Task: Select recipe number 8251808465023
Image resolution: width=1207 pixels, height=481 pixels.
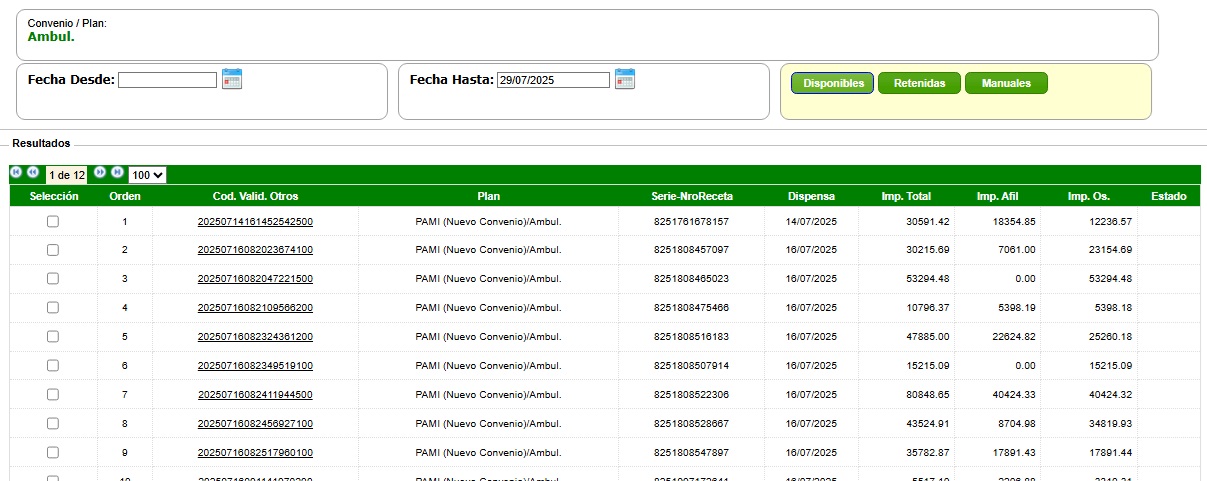Action: [691, 279]
